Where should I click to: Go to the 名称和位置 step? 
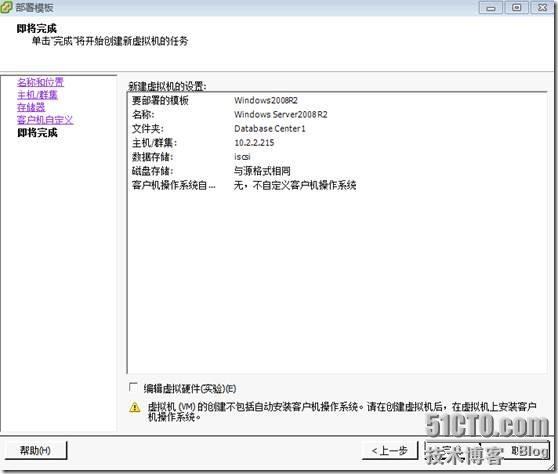point(41,82)
